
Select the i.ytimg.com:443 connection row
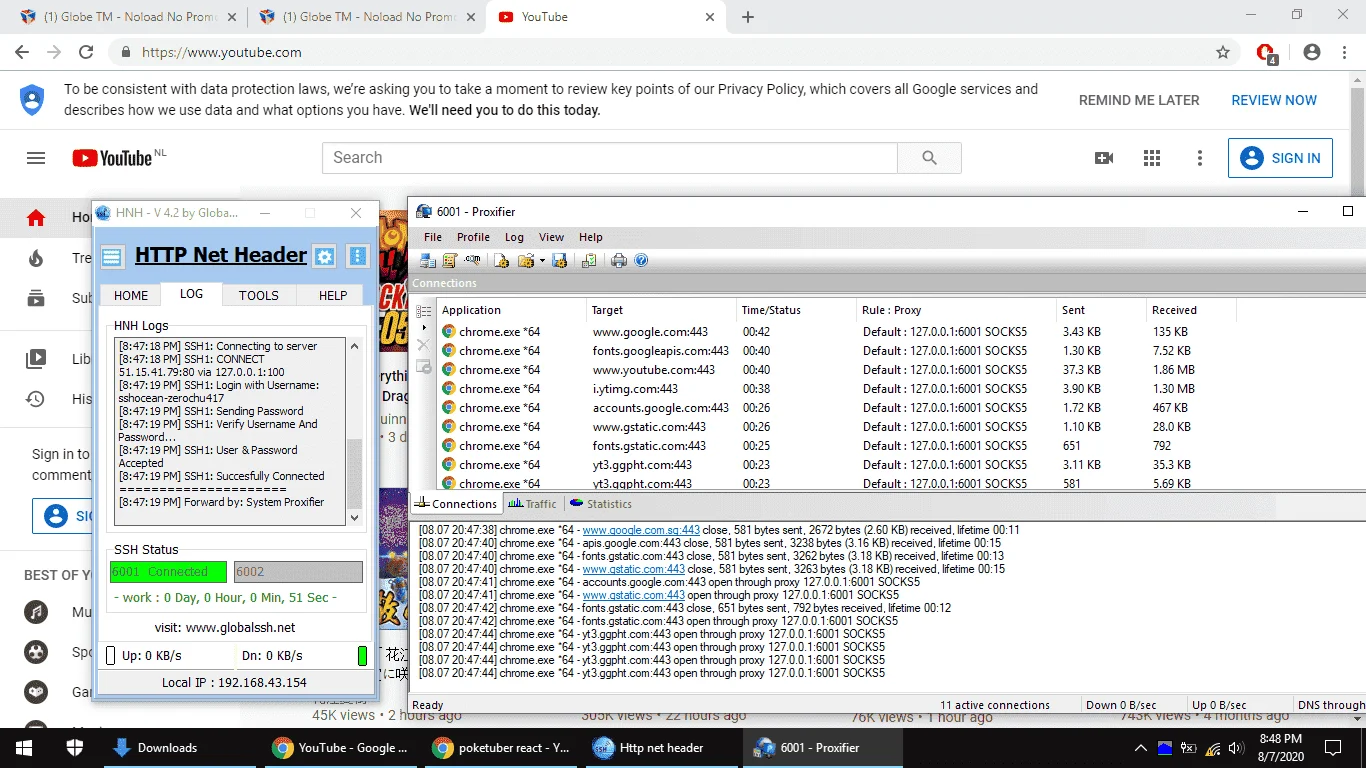coord(838,389)
